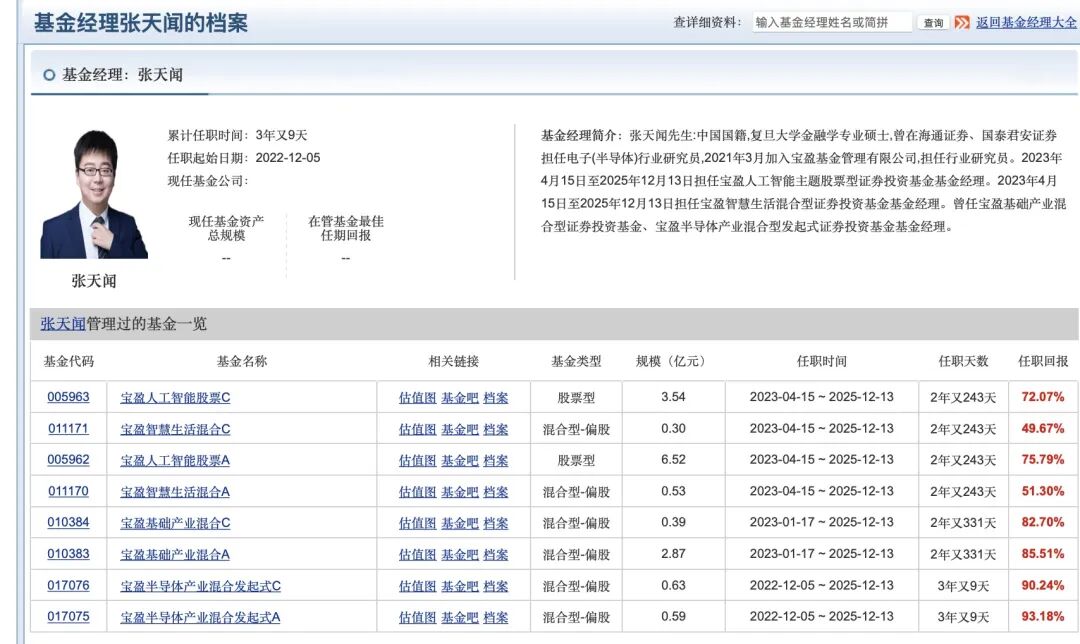The width and height of the screenshot is (1080, 644).
Task: Click the 6.52 fund size cell
Action: (x=673, y=459)
